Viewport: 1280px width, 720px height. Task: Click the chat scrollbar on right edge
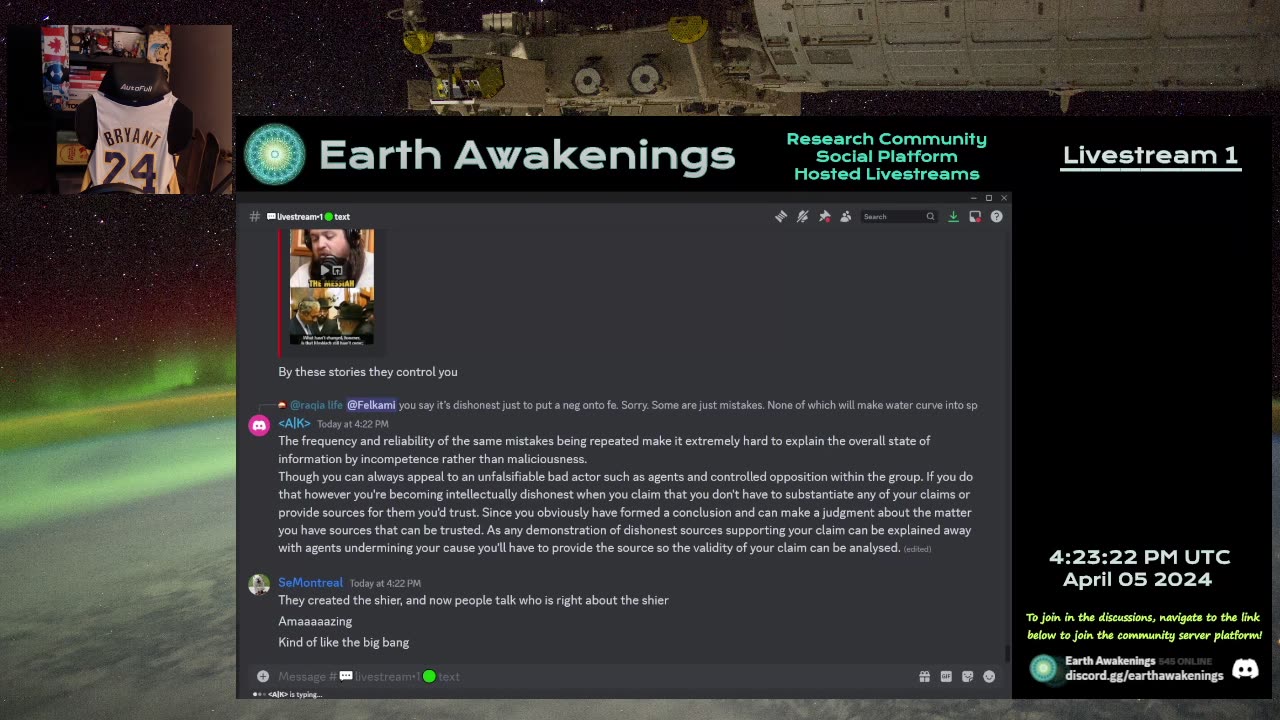tap(1007, 652)
